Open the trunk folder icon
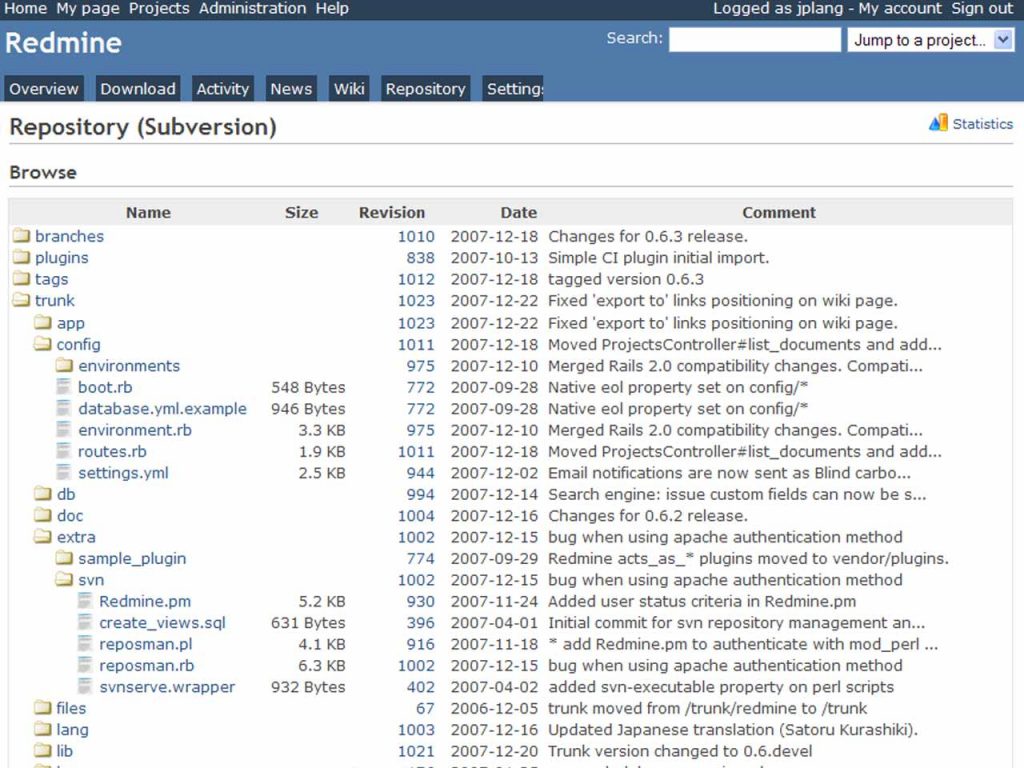 (22, 301)
